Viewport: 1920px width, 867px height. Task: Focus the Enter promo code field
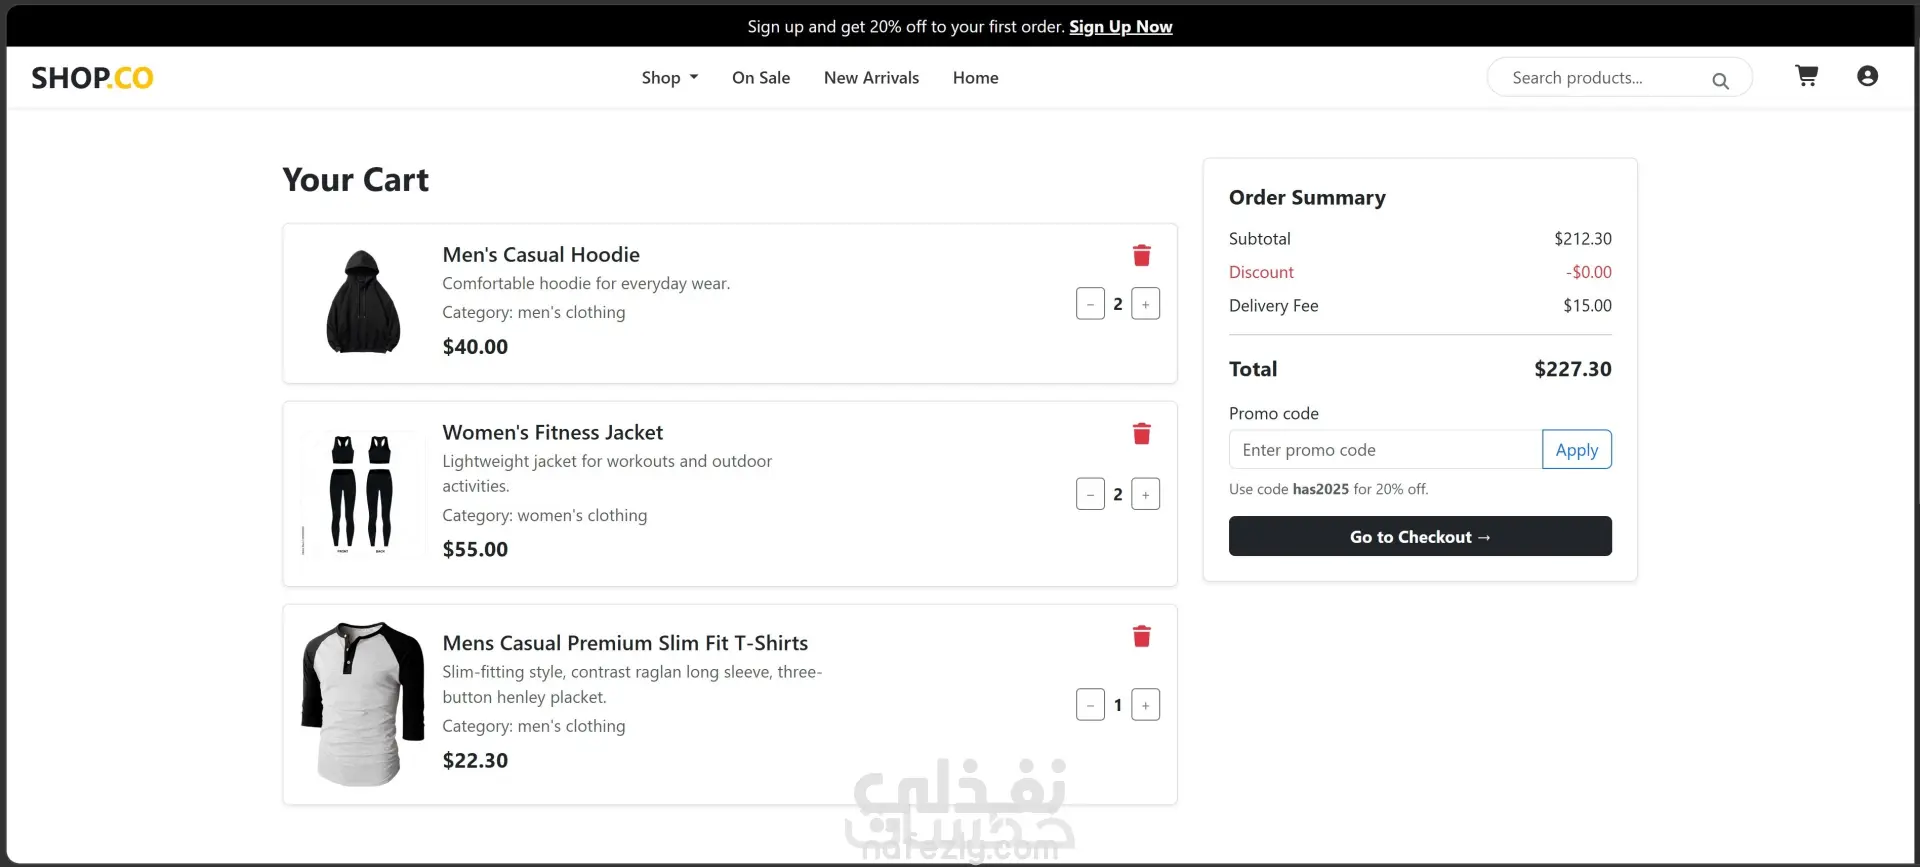(x=1385, y=450)
